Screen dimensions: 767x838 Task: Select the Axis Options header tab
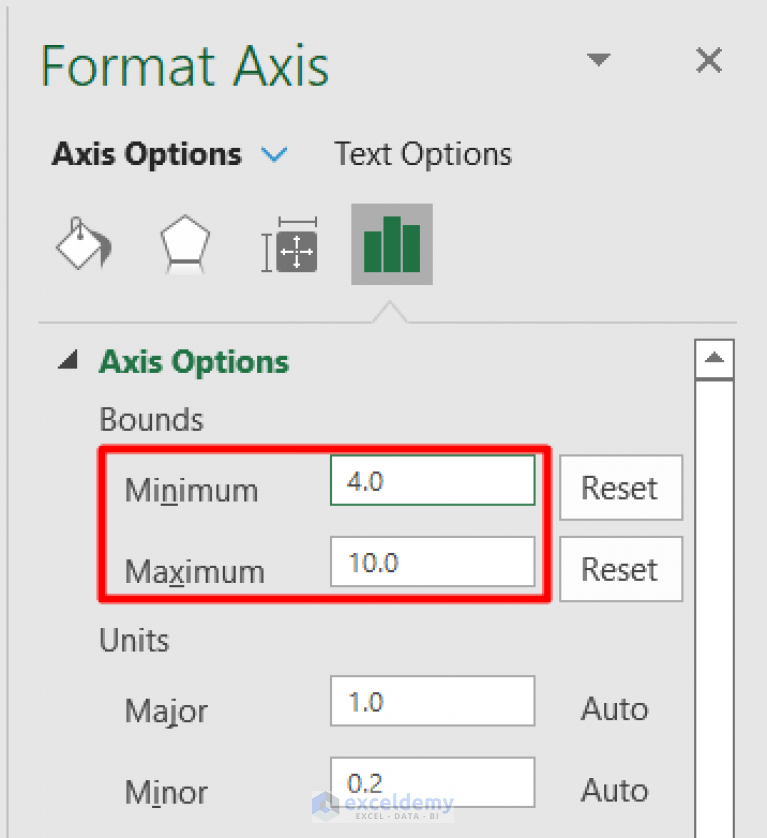coord(146,154)
